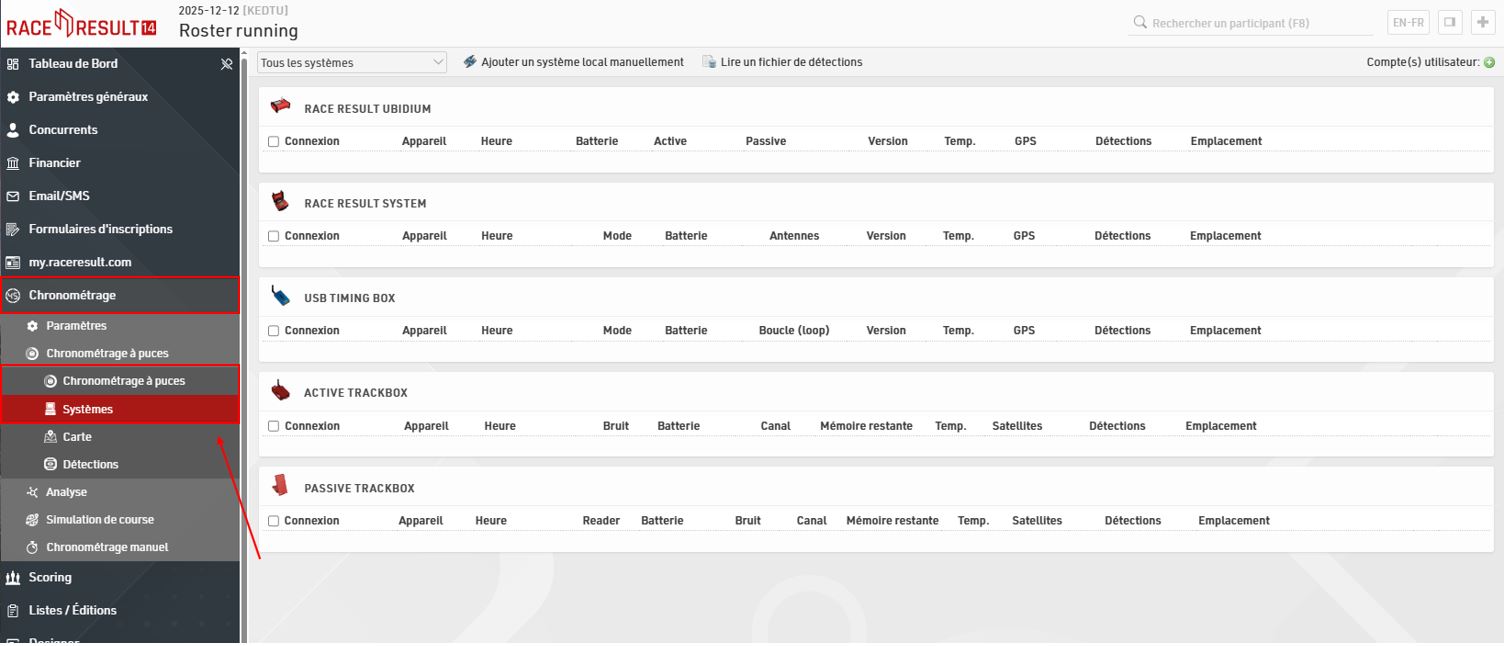Click the Scoring podium icon

point(13,577)
